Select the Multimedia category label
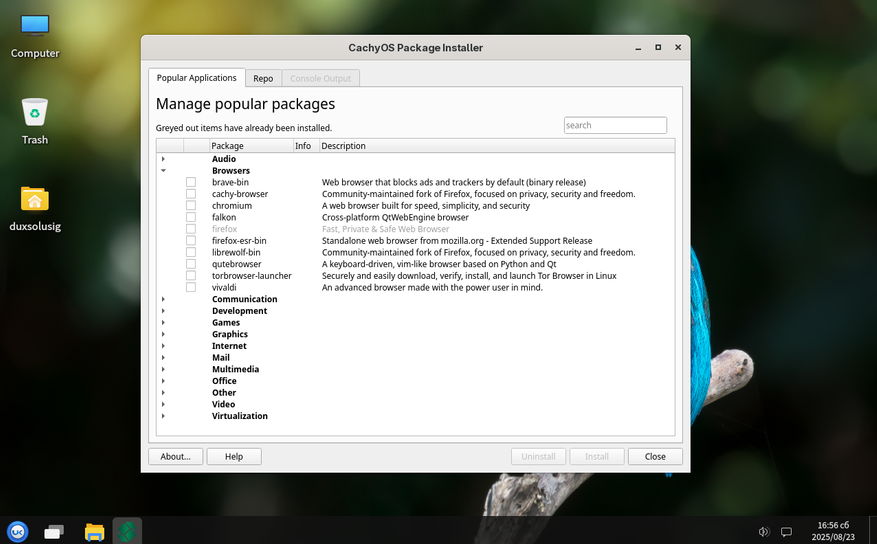Screen dimensions: 877x544 [235, 370]
